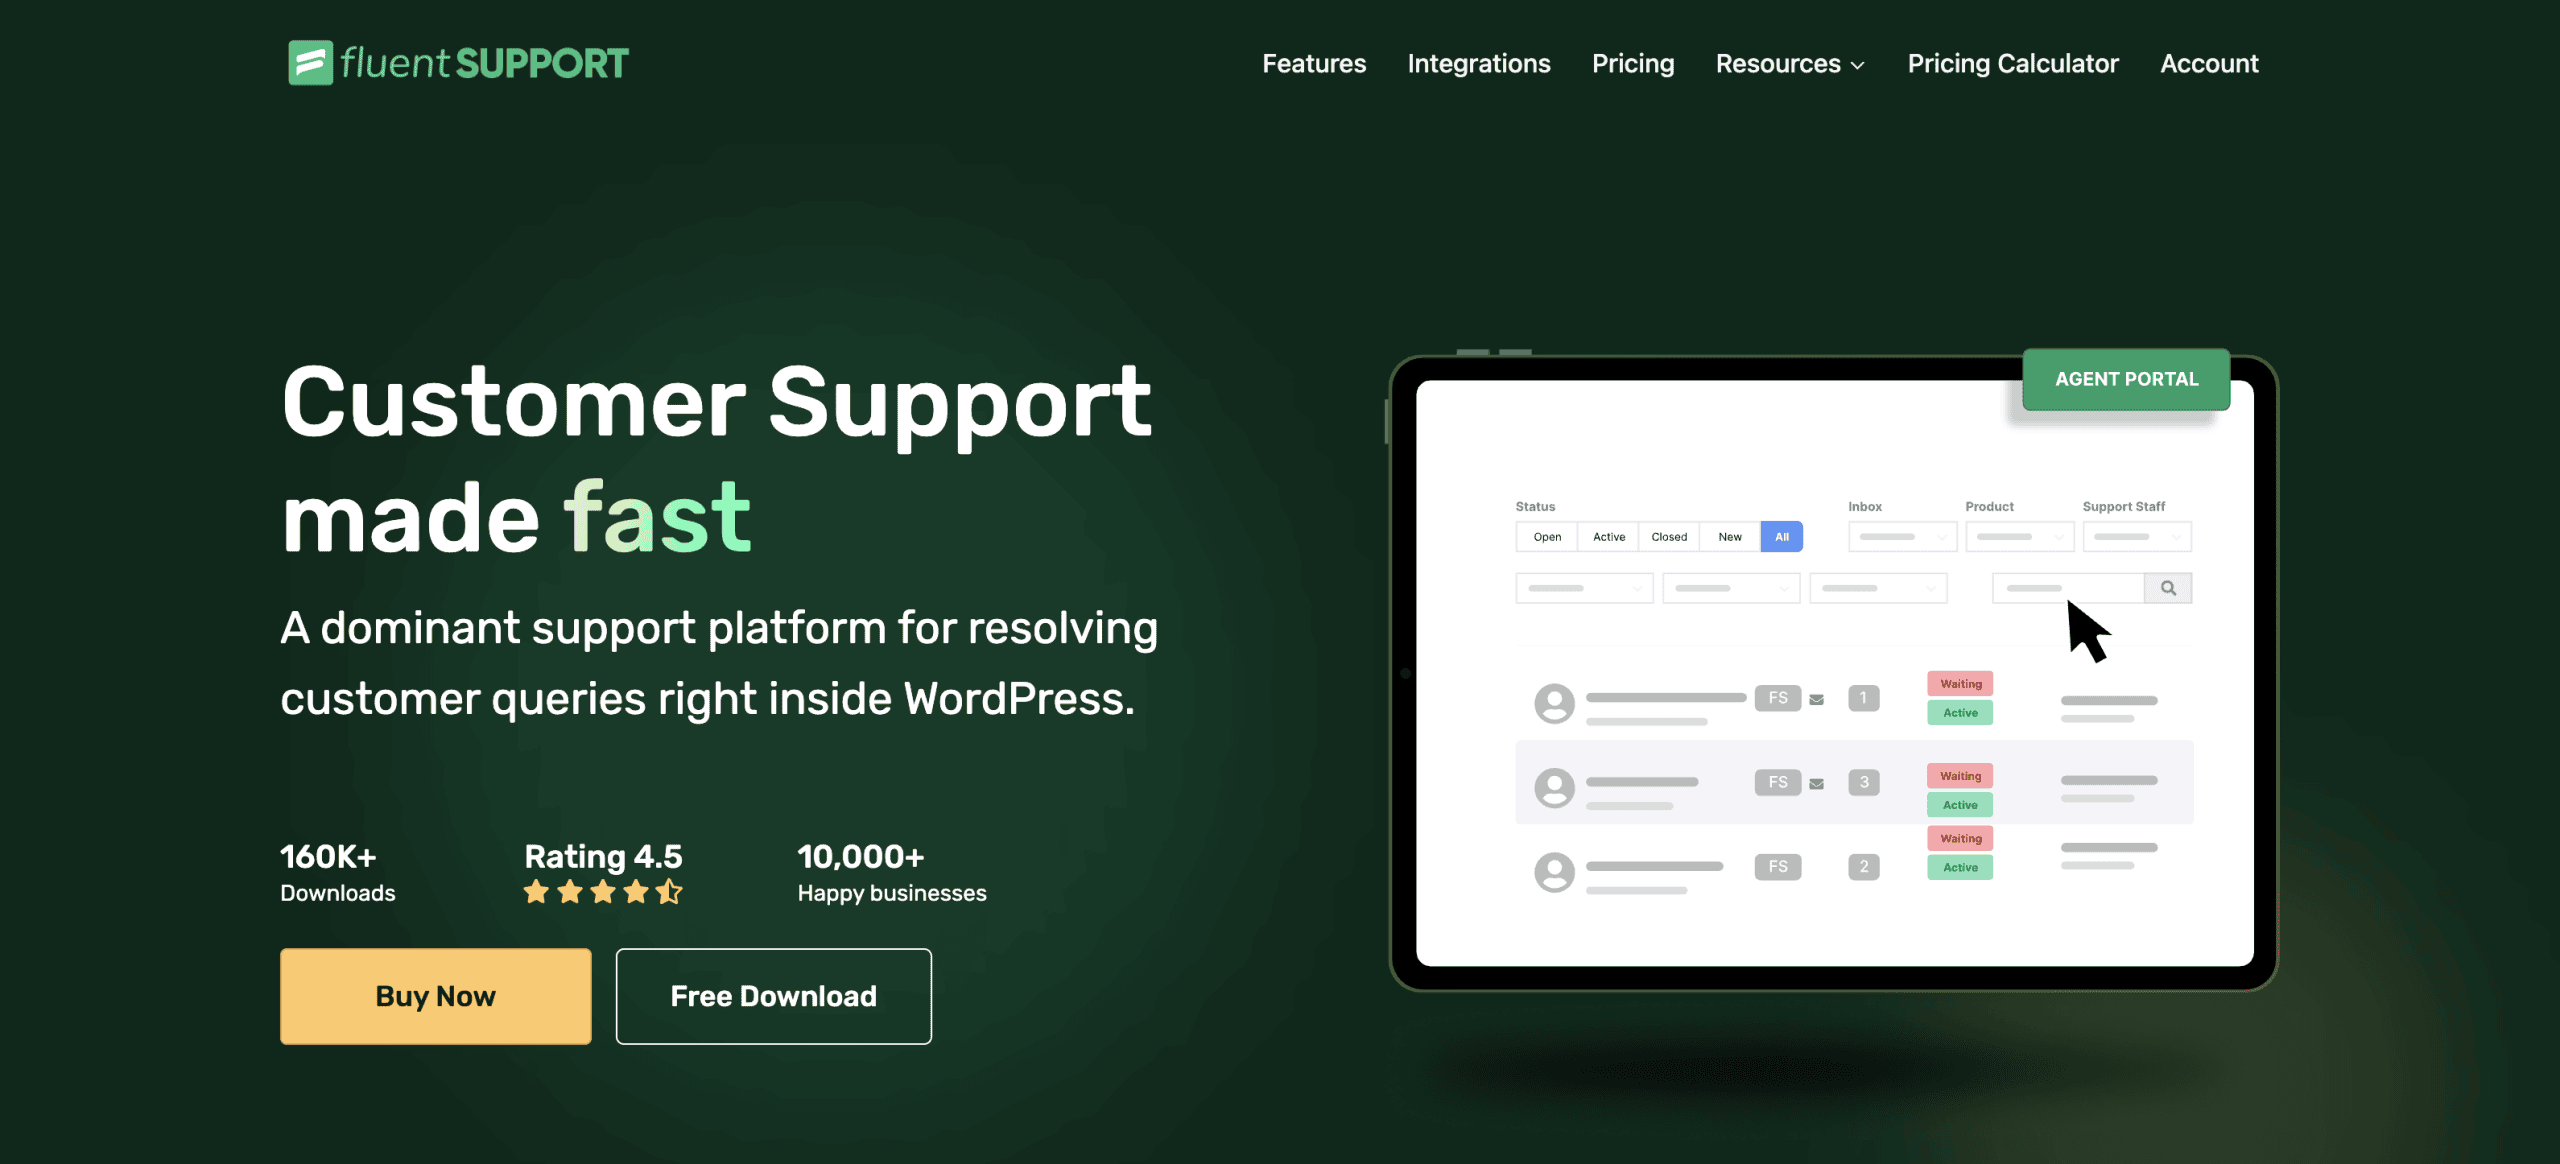Click the Rating 4.5 text
Viewport: 2560px width, 1164px height.
(x=603, y=857)
